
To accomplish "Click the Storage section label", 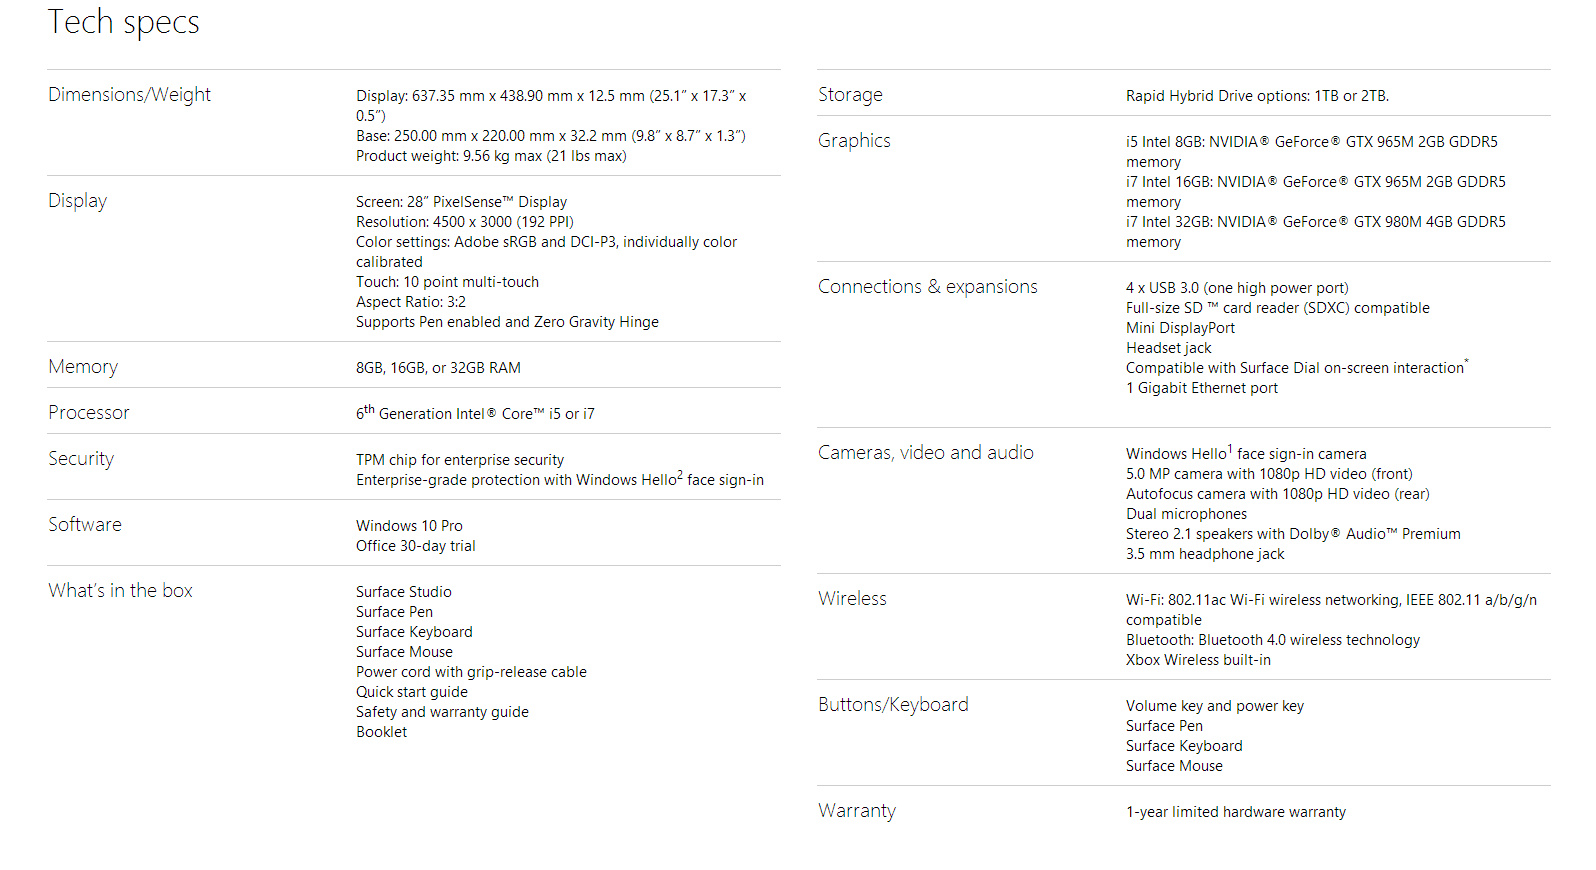I will (850, 95).
